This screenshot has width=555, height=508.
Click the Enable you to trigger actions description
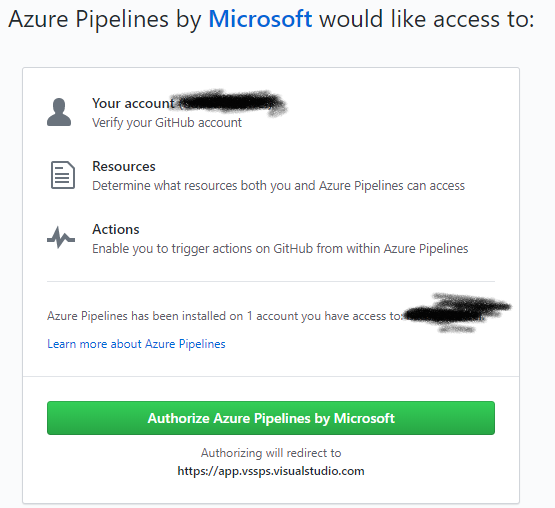pos(280,249)
